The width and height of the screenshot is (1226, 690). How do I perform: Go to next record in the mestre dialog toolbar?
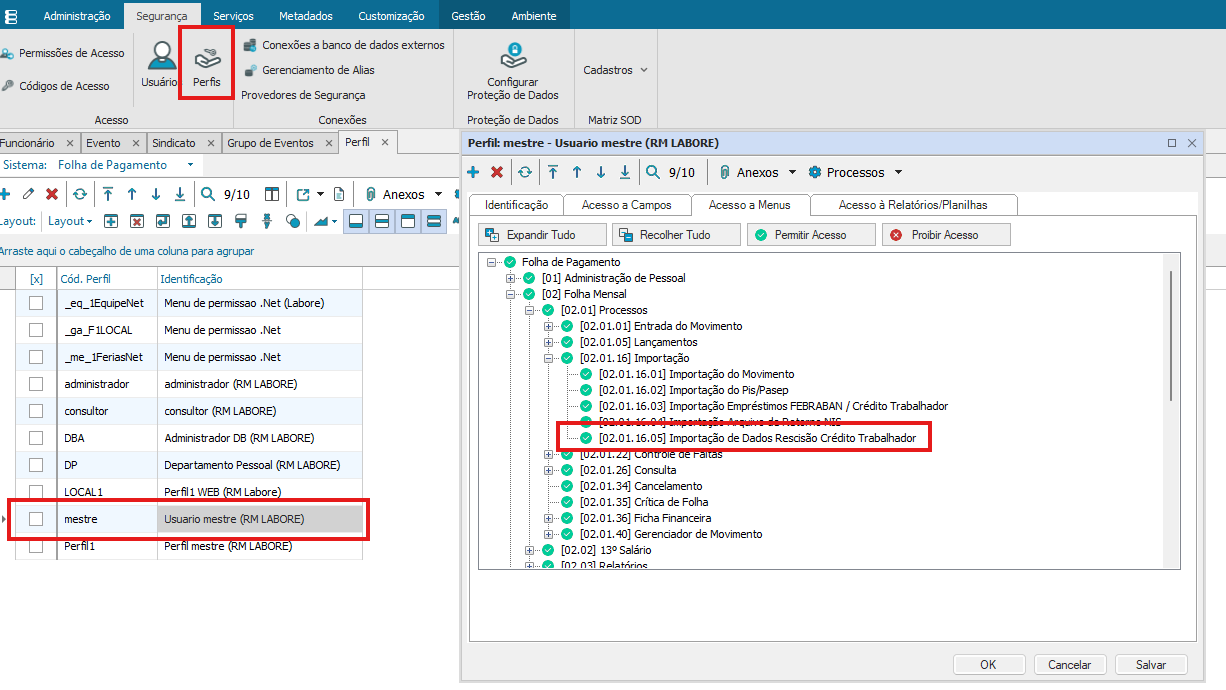coord(601,172)
